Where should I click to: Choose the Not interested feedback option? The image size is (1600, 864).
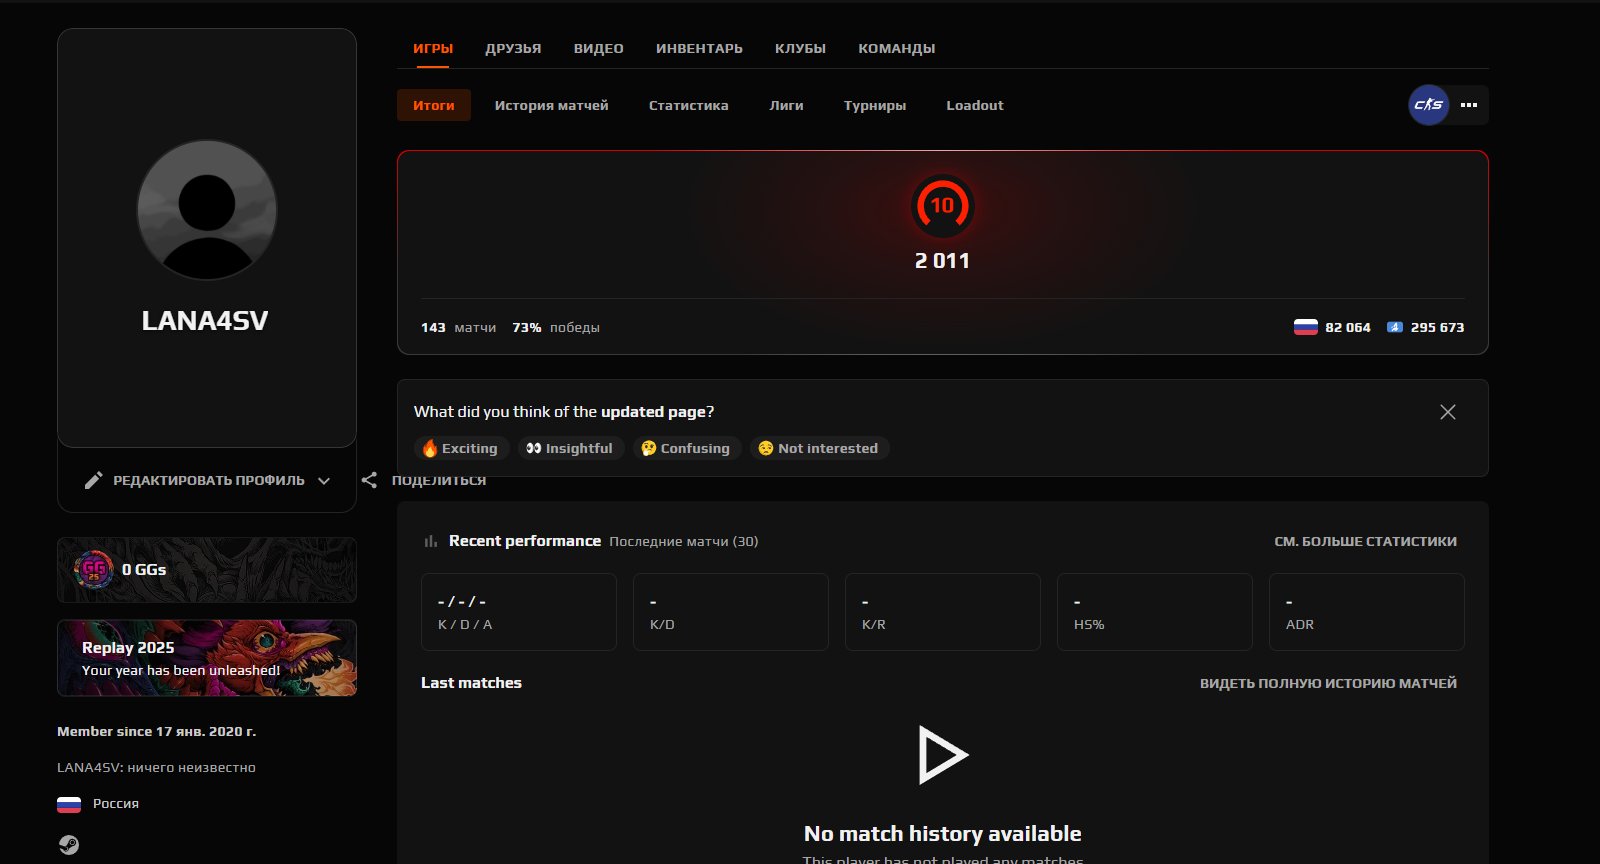(819, 448)
